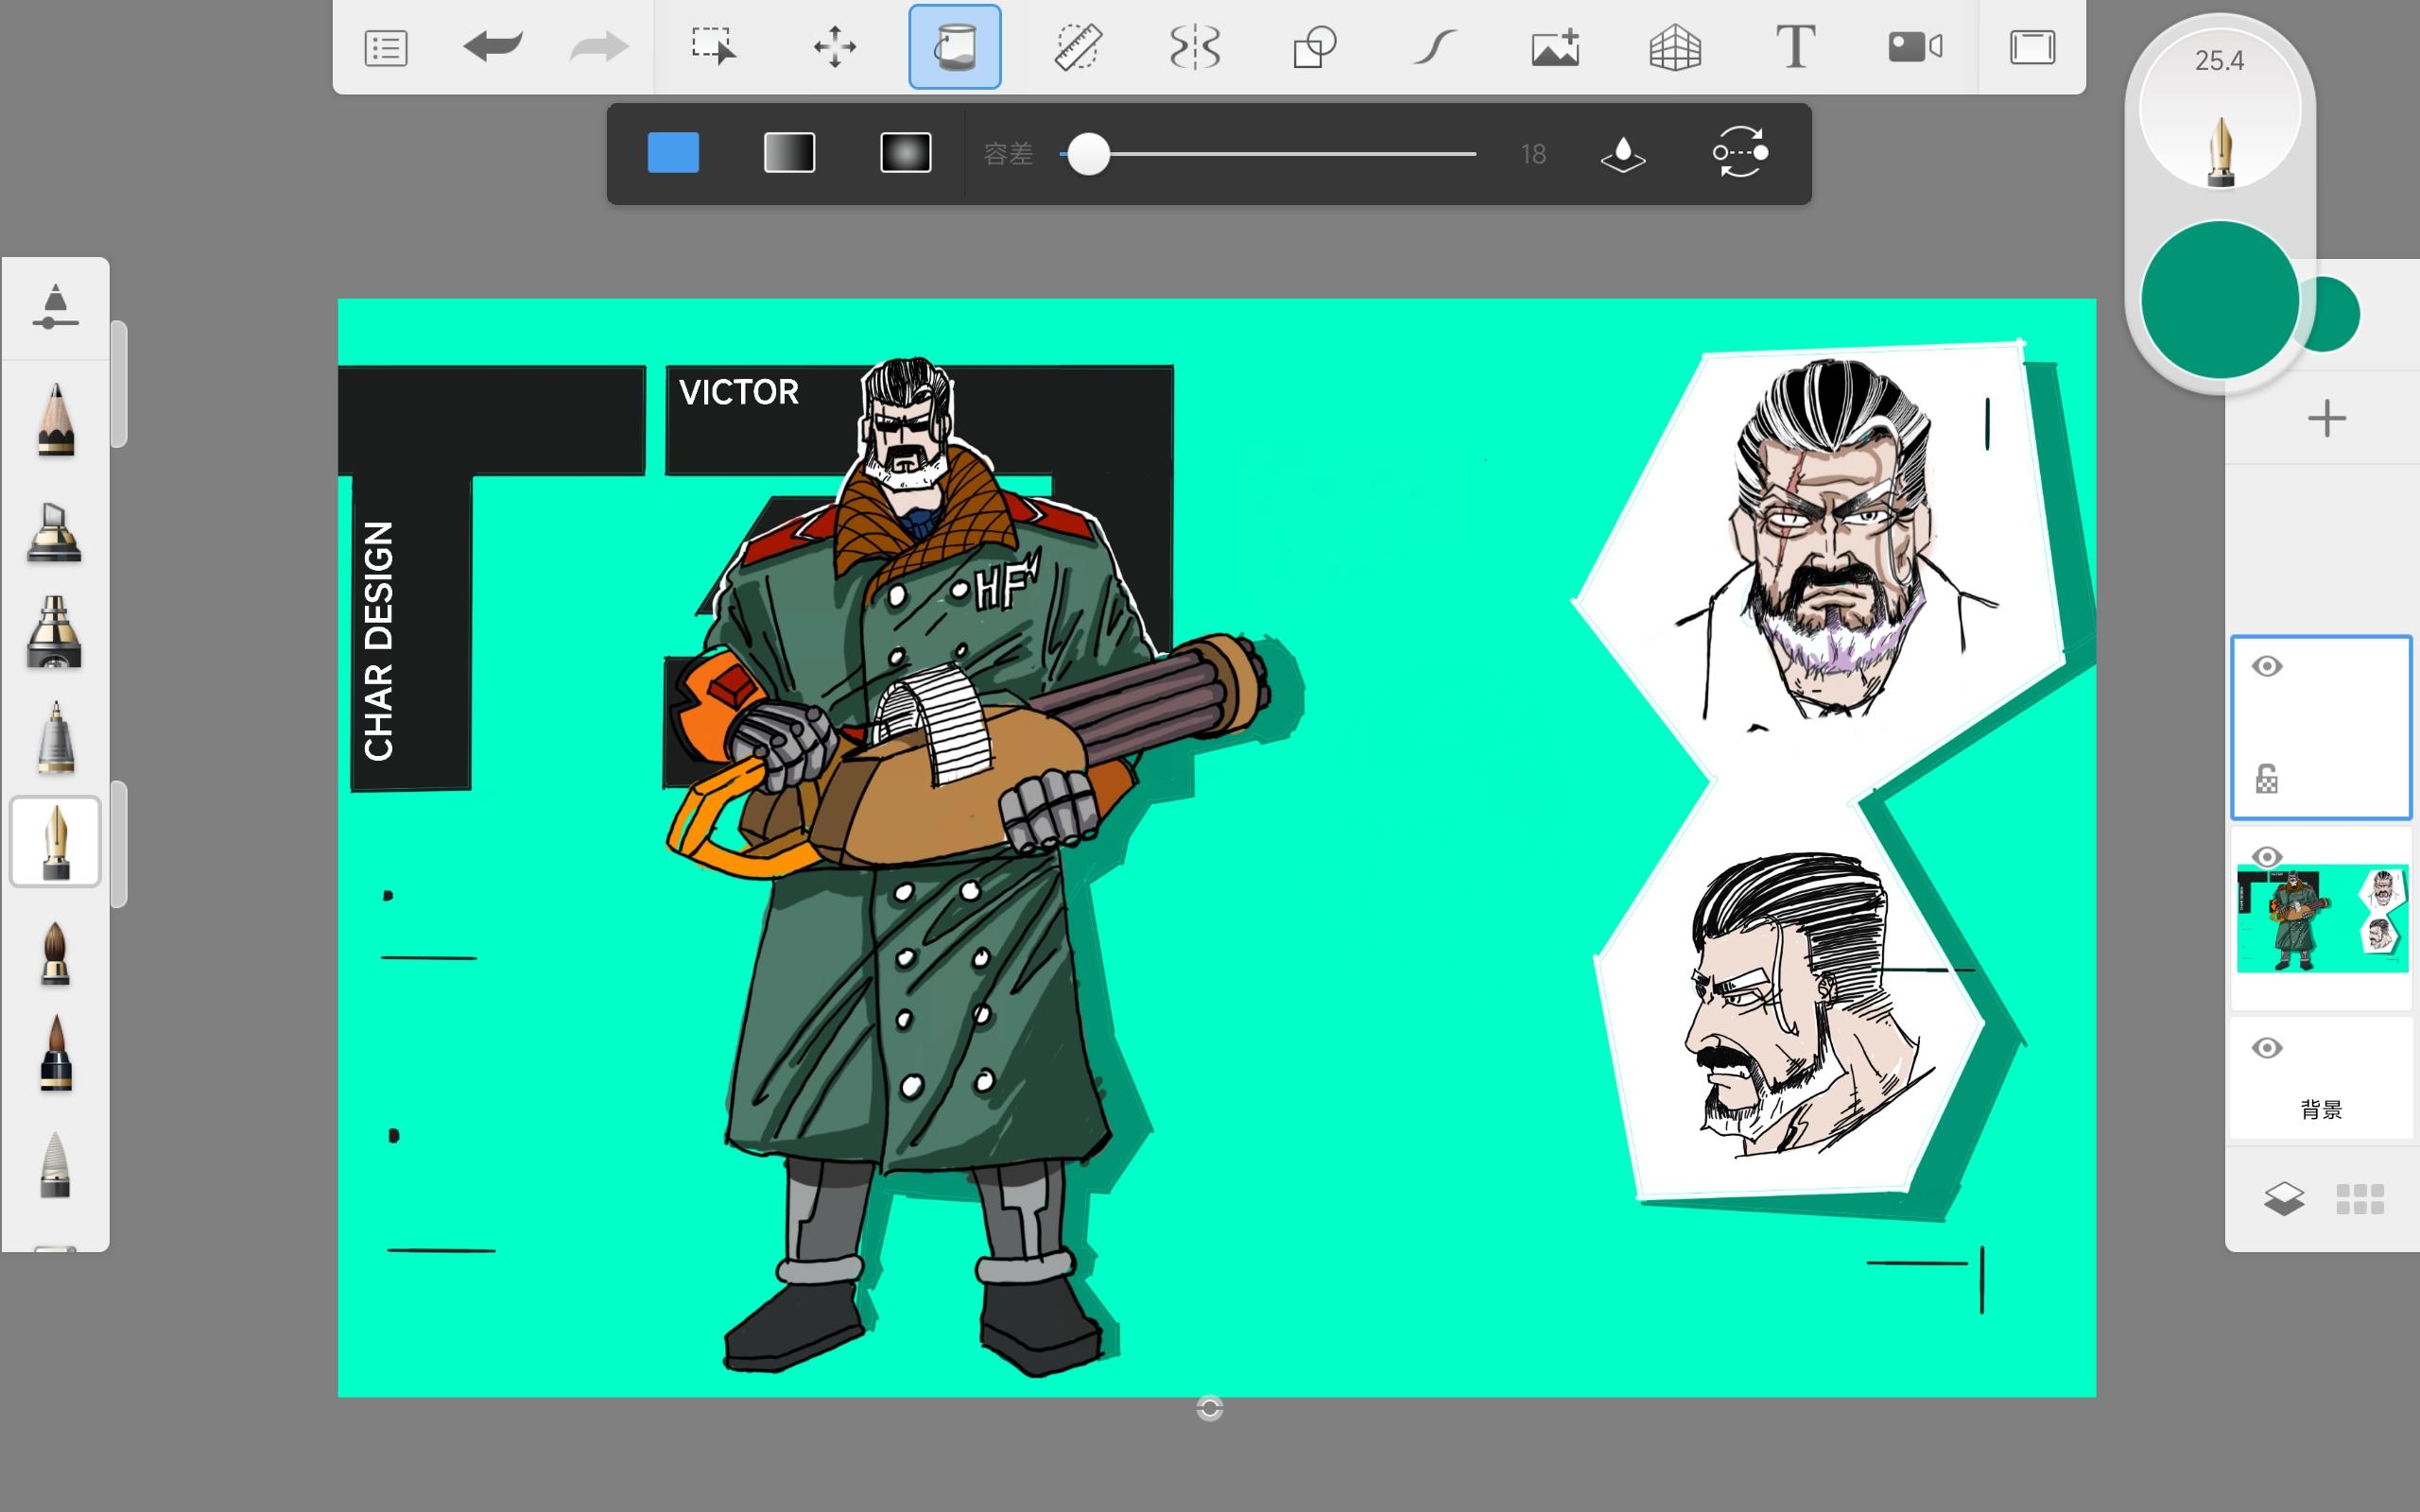Open the large green color swatch
2420x1512 pixels.
[x=2219, y=299]
